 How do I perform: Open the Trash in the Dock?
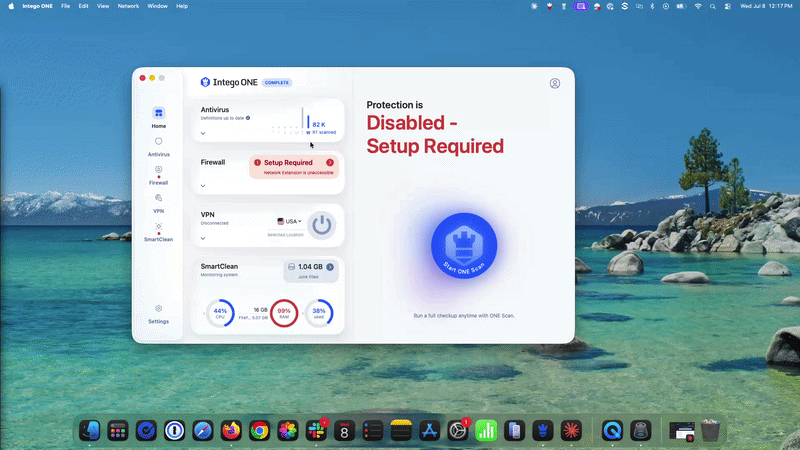coord(710,431)
